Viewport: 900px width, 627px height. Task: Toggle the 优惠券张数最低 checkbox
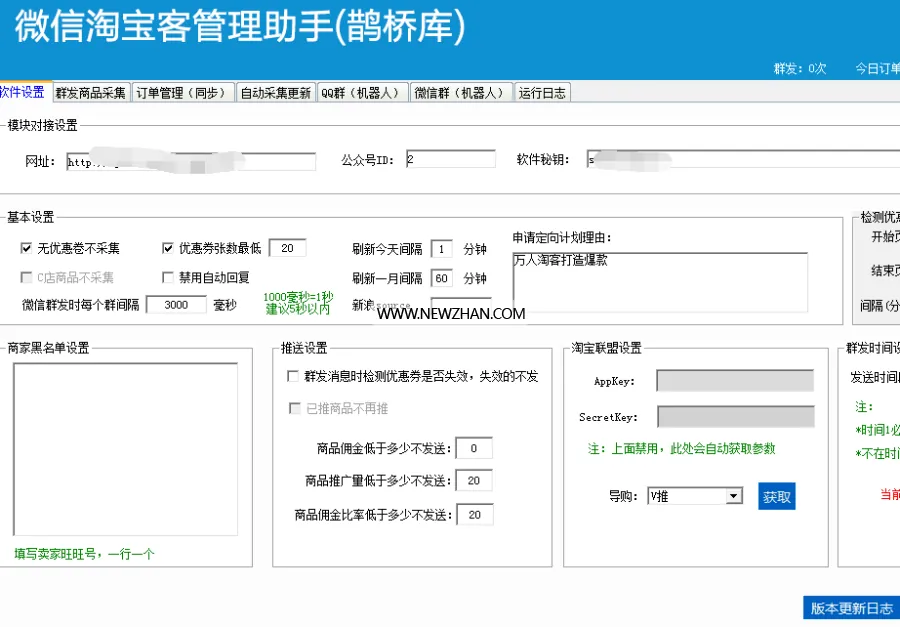[168, 248]
